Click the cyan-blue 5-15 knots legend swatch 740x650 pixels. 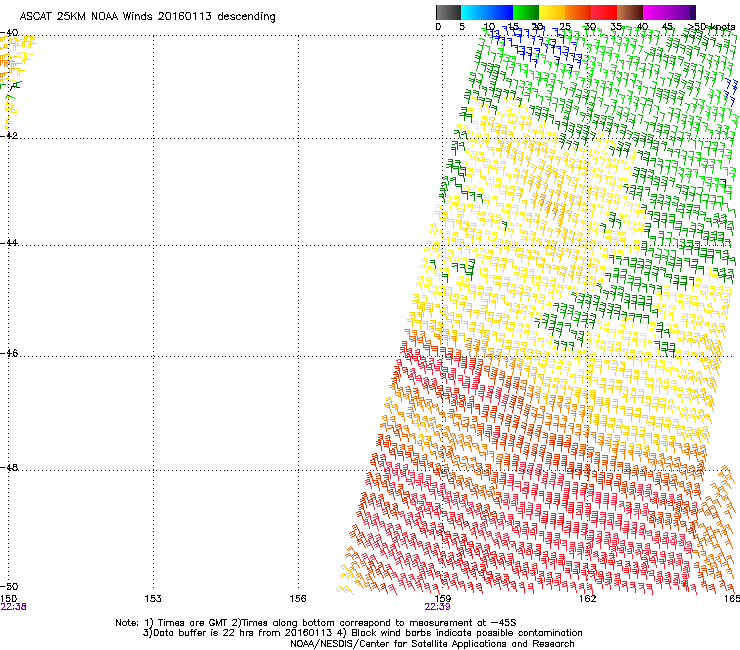click(x=487, y=12)
